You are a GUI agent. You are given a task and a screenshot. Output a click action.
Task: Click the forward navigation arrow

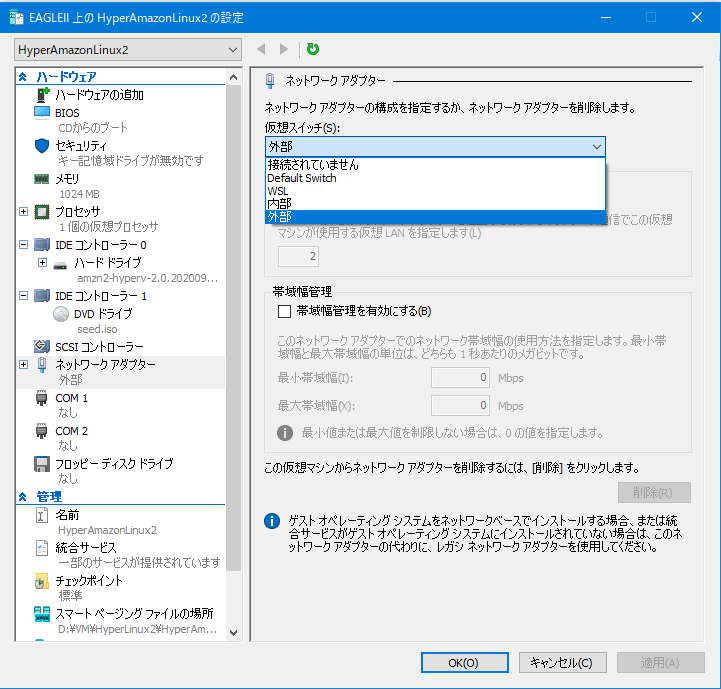[284, 49]
